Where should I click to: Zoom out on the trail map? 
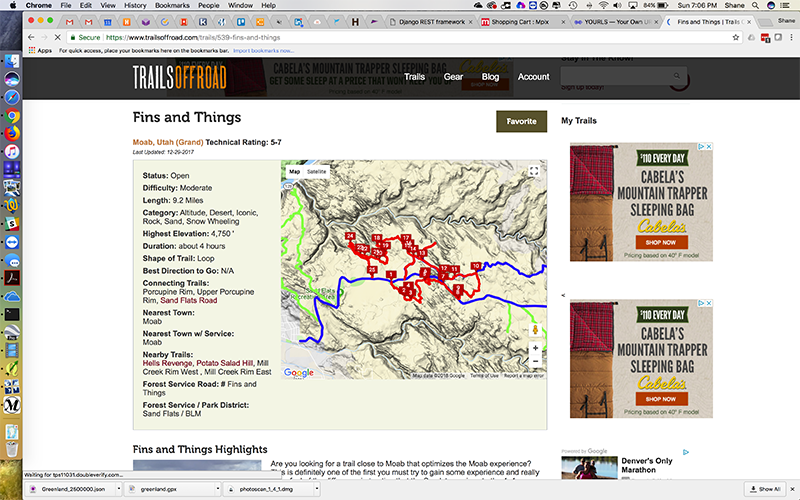click(535, 361)
